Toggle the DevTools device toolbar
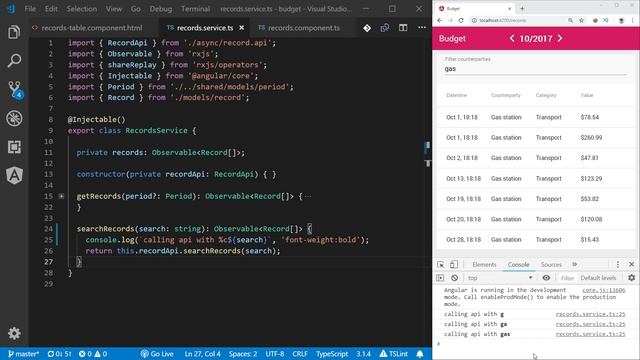The image size is (640, 360). click(454, 264)
